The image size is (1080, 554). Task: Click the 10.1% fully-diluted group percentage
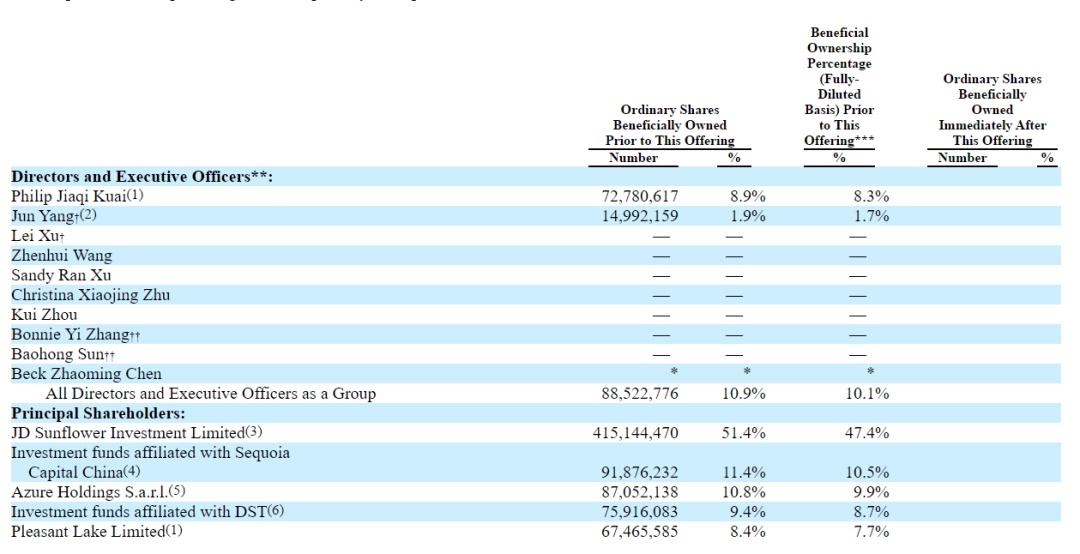pyautogui.click(x=867, y=394)
